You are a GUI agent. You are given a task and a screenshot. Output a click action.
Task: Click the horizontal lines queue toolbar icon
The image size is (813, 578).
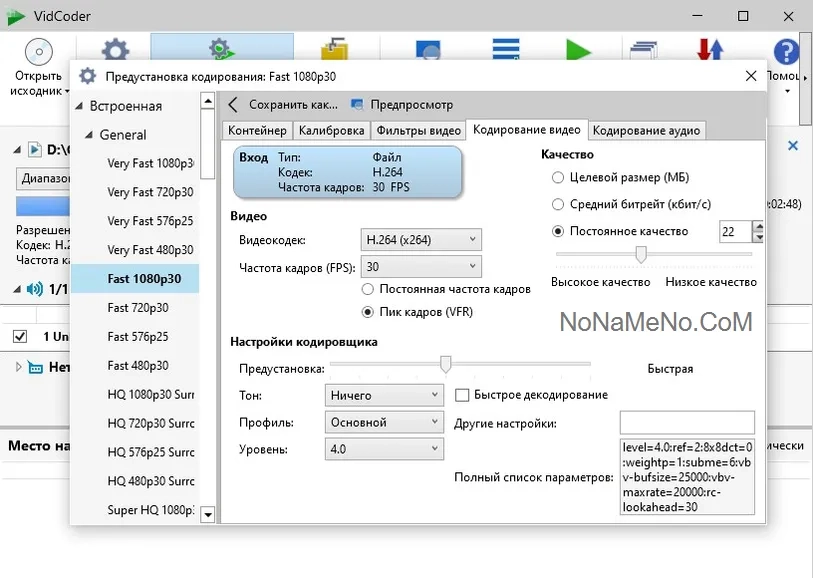click(505, 50)
